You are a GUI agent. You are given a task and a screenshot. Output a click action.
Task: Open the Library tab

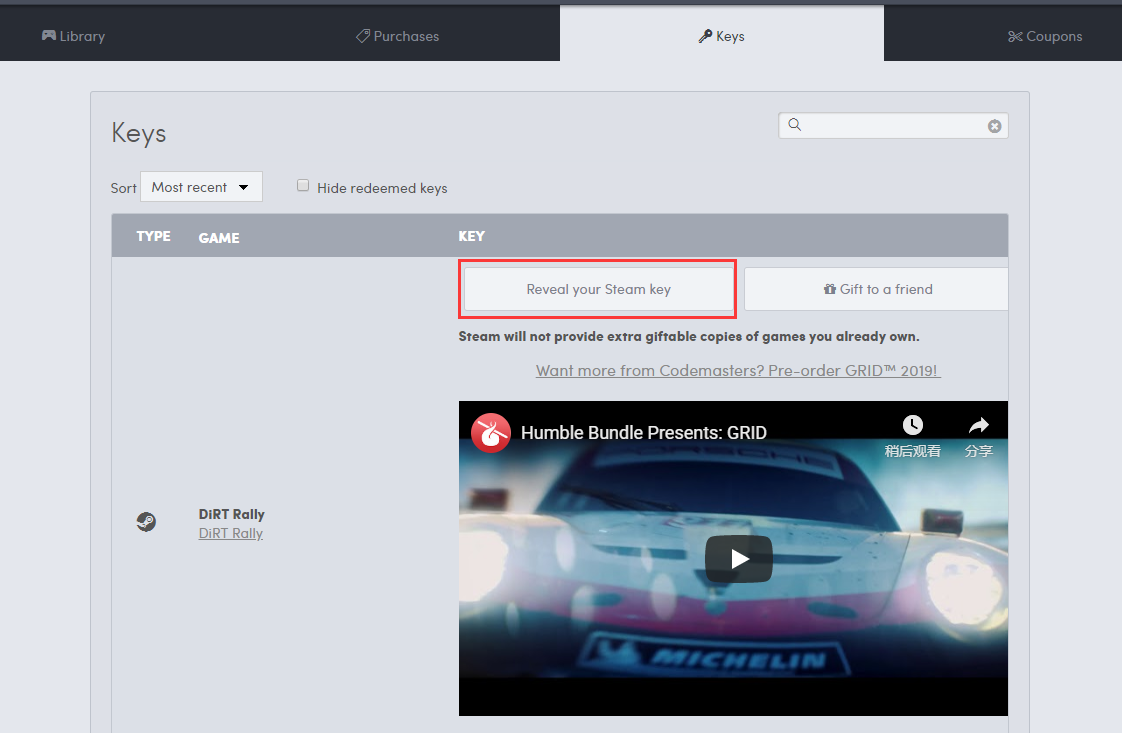pyautogui.click(x=73, y=36)
